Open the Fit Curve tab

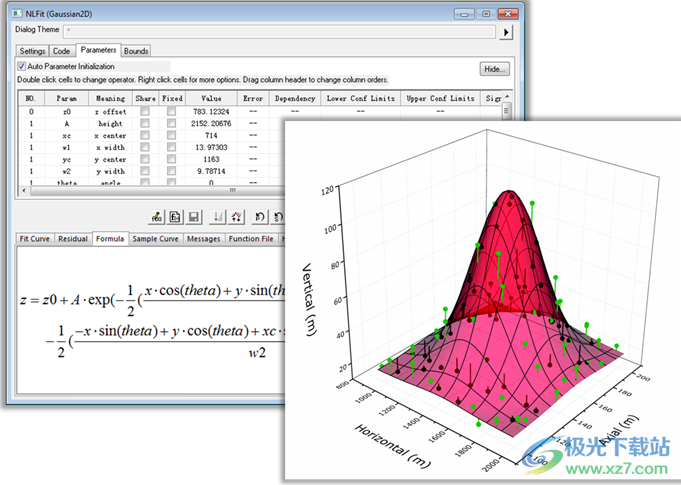point(35,239)
